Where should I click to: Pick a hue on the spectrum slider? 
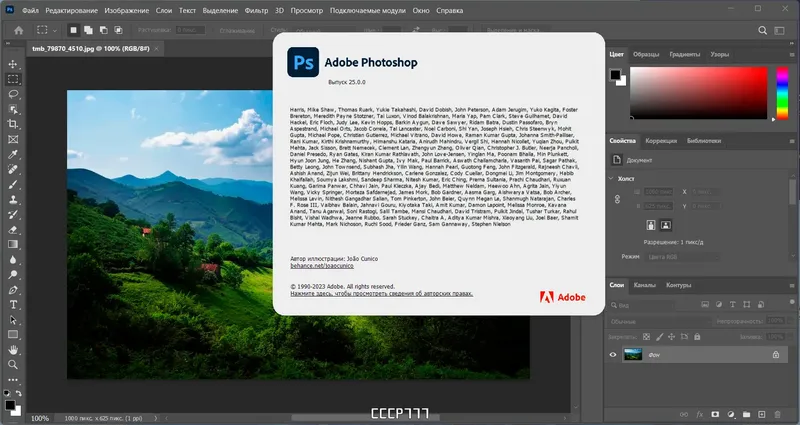point(782,93)
